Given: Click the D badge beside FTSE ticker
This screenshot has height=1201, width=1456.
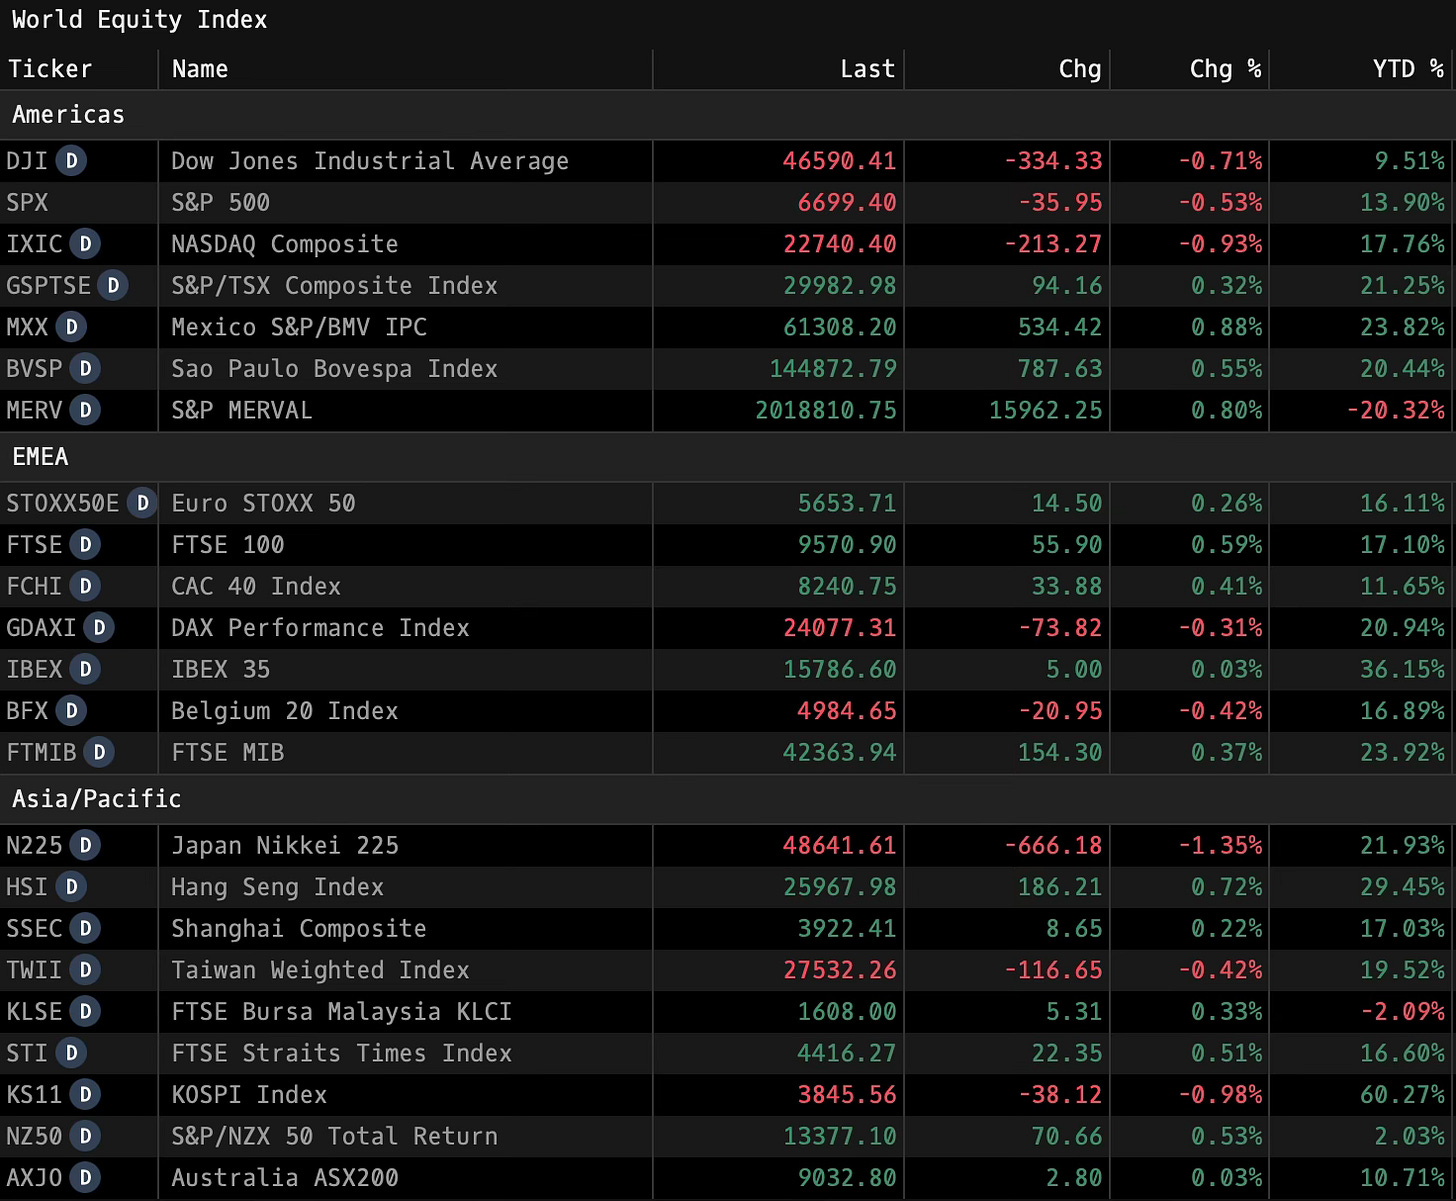Looking at the screenshot, I should coord(86,545).
